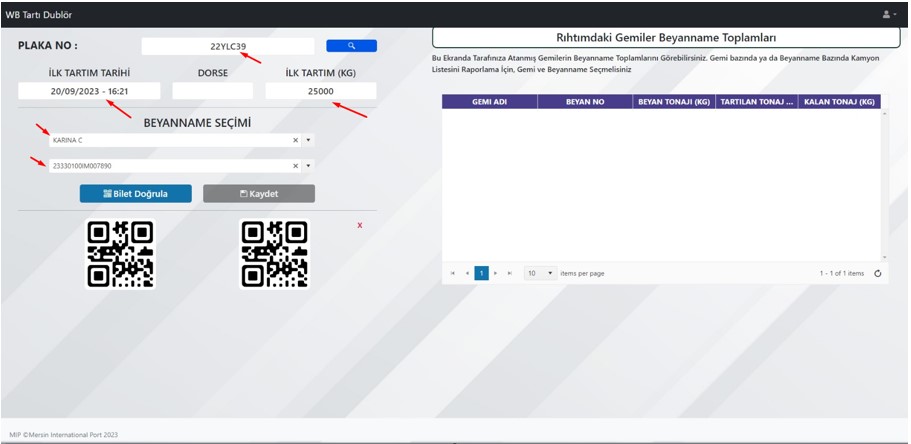Click the "1 - 1 of 1 items" text

coord(842,273)
